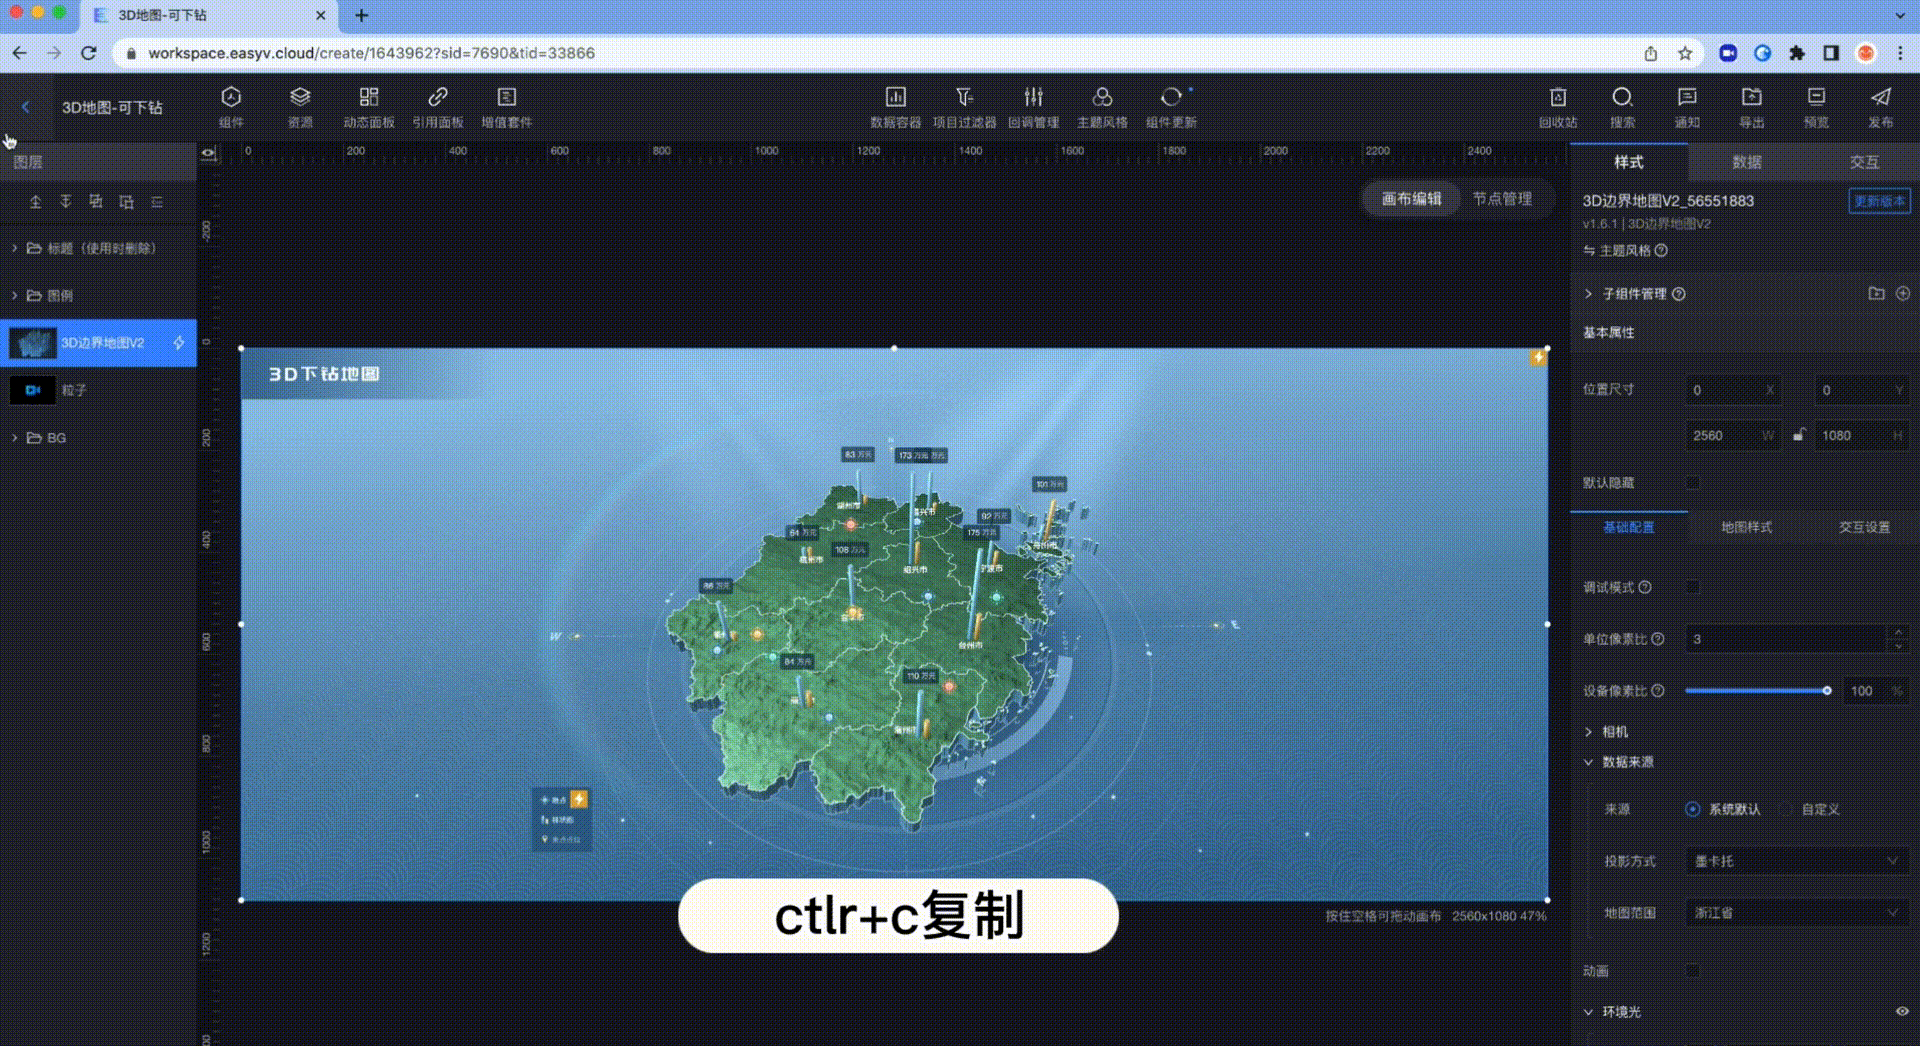Switch to the 数据 tab

click(1747, 162)
